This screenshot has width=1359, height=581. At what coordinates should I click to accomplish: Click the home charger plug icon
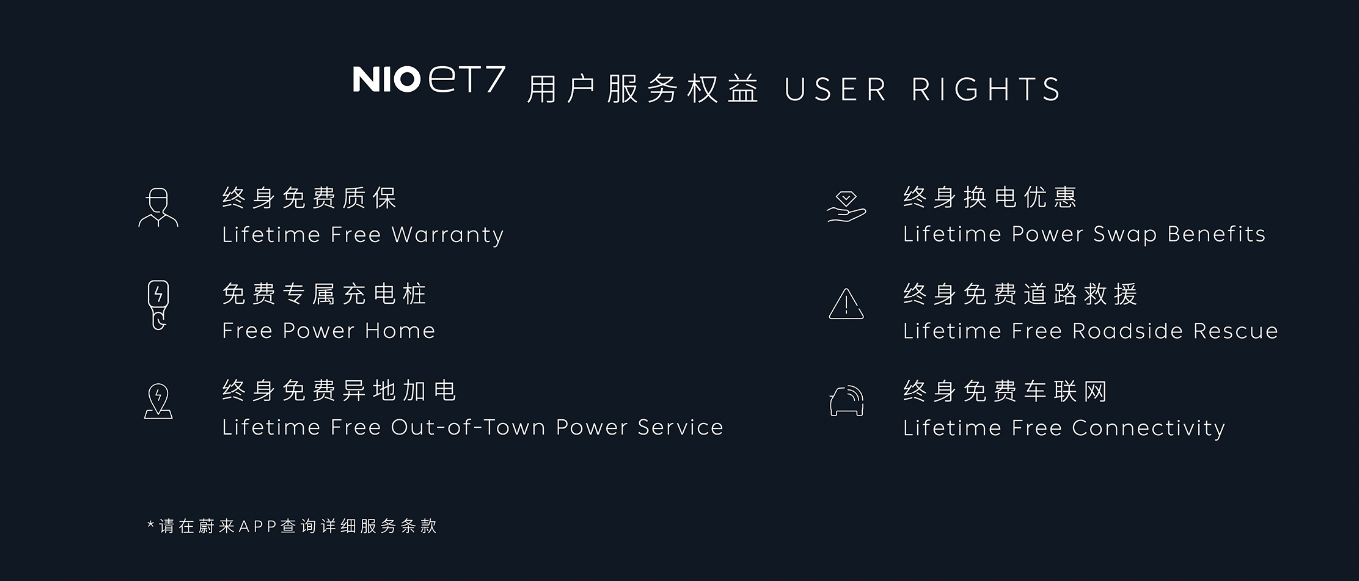(x=158, y=305)
